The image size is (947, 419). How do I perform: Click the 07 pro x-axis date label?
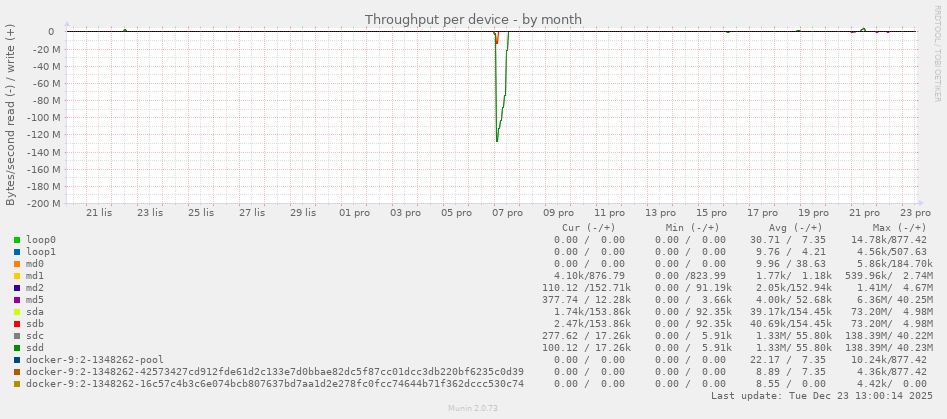tap(507, 213)
